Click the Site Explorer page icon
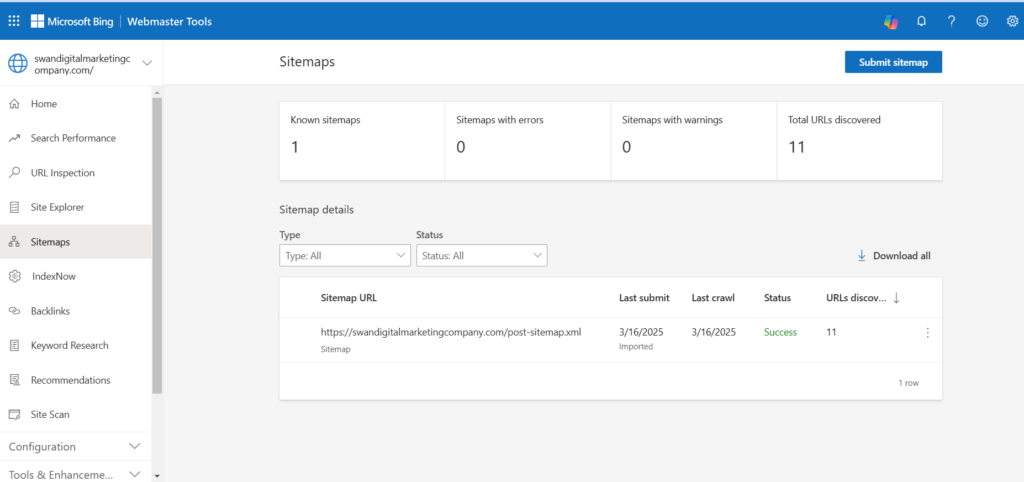 (14, 208)
